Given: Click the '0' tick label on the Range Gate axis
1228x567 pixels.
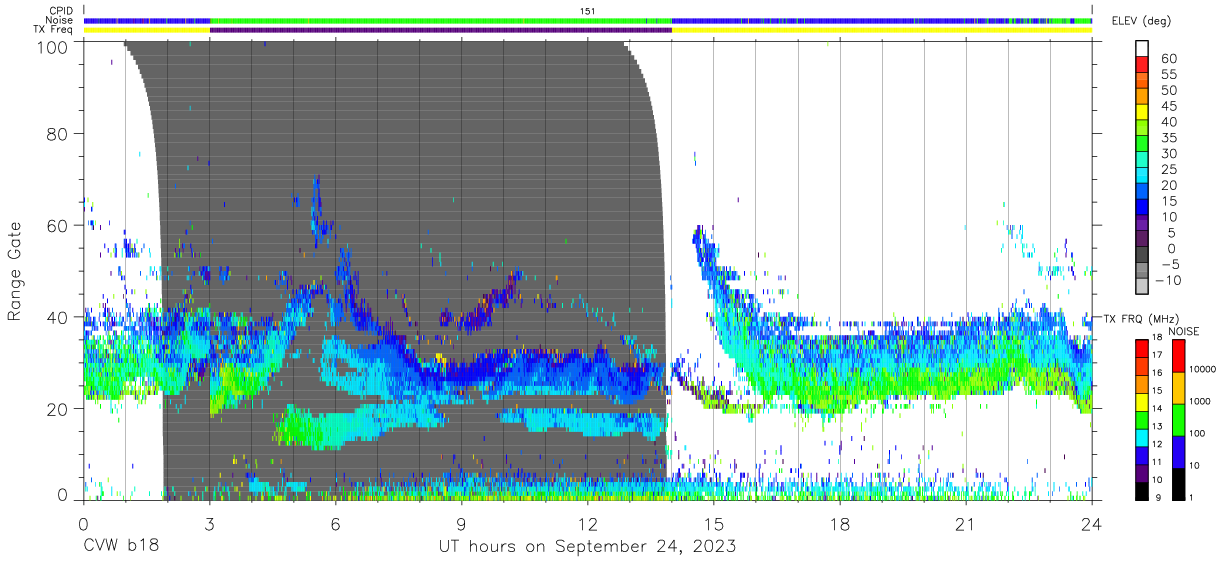Looking at the screenshot, I should coord(63,497).
